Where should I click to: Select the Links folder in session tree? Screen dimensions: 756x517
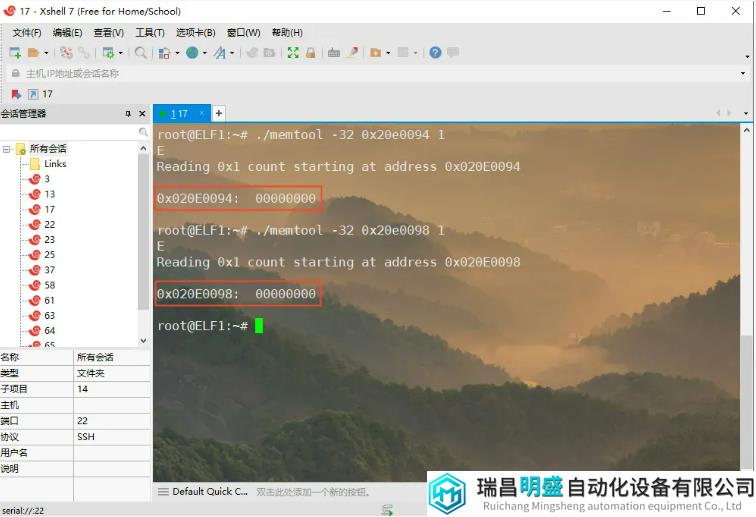(49, 164)
